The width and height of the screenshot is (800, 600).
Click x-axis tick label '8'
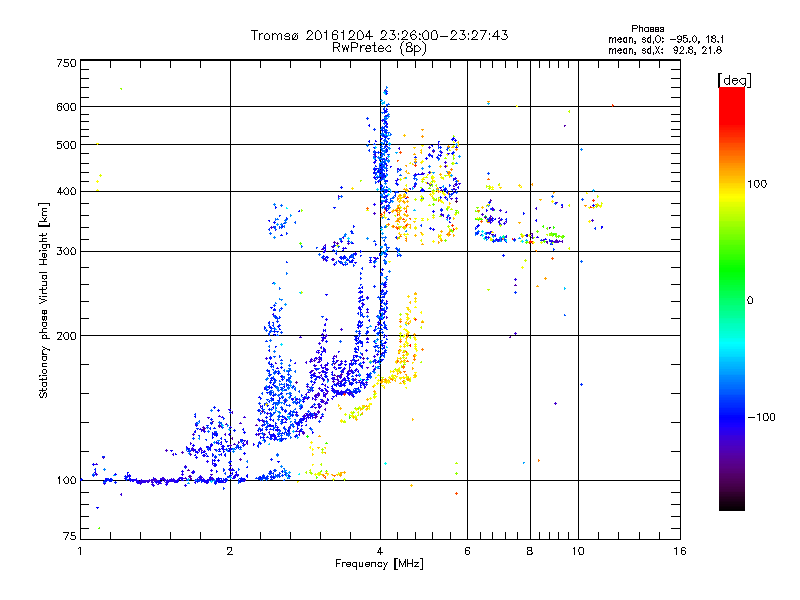pos(530,551)
